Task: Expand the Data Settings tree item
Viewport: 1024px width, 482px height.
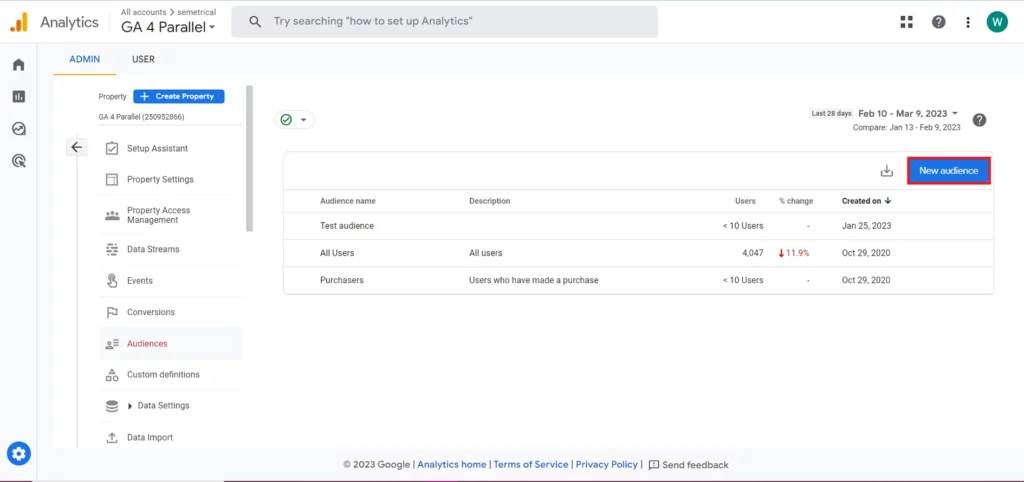Action: point(130,406)
